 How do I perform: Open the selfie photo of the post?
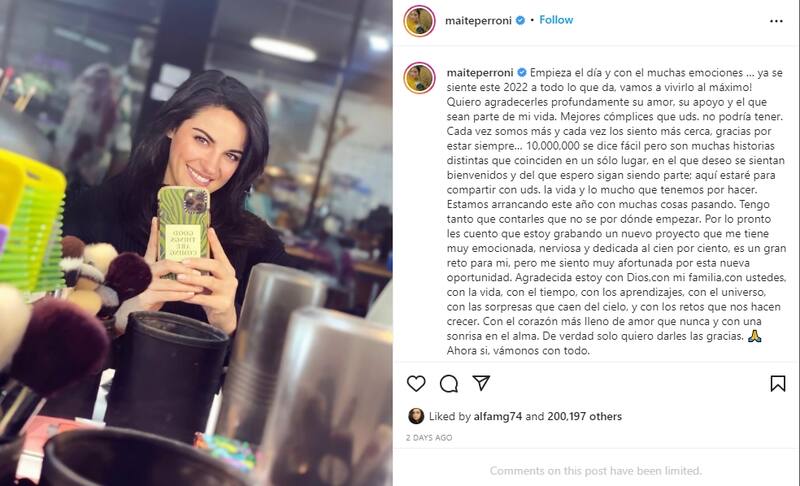pos(196,243)
